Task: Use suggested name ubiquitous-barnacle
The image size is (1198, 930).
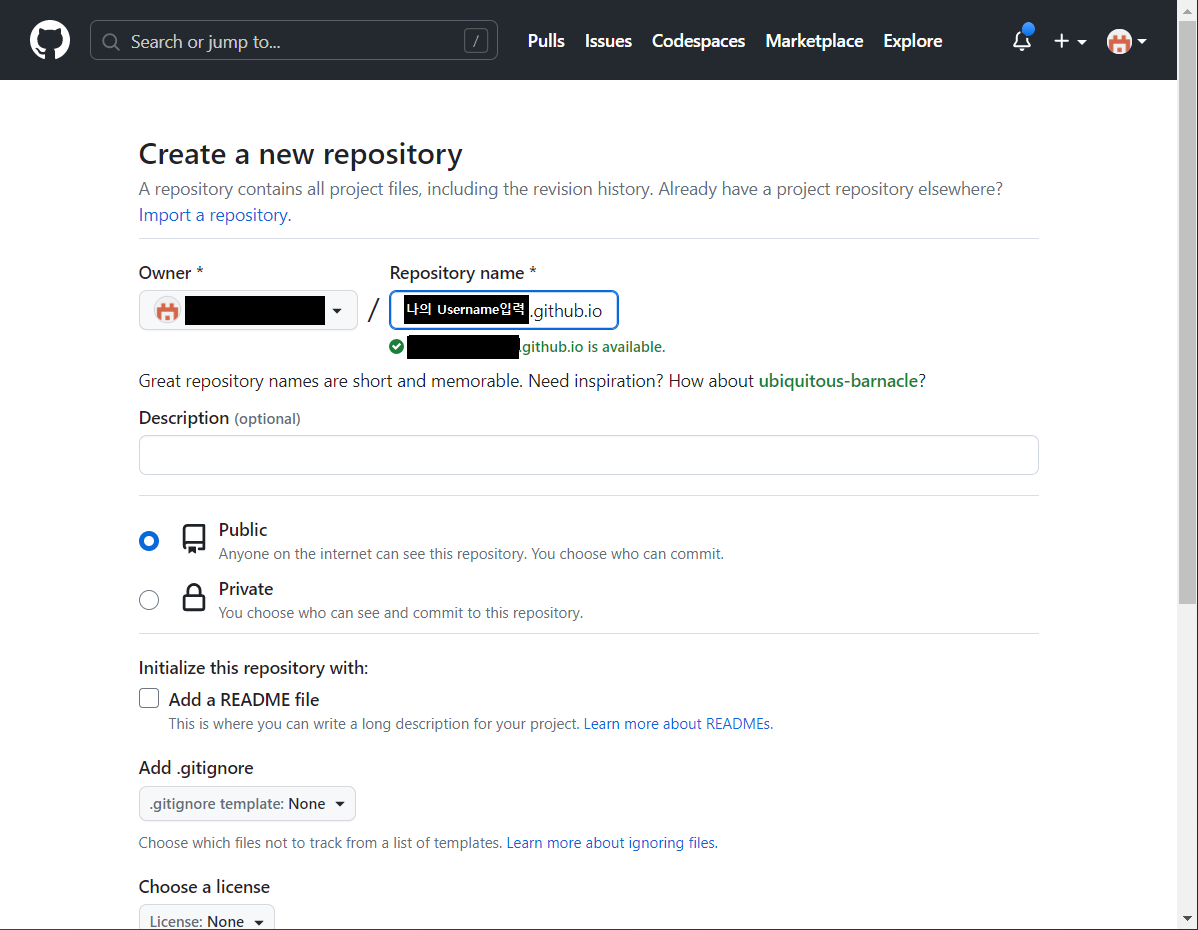Action: (x=837, y=381)
